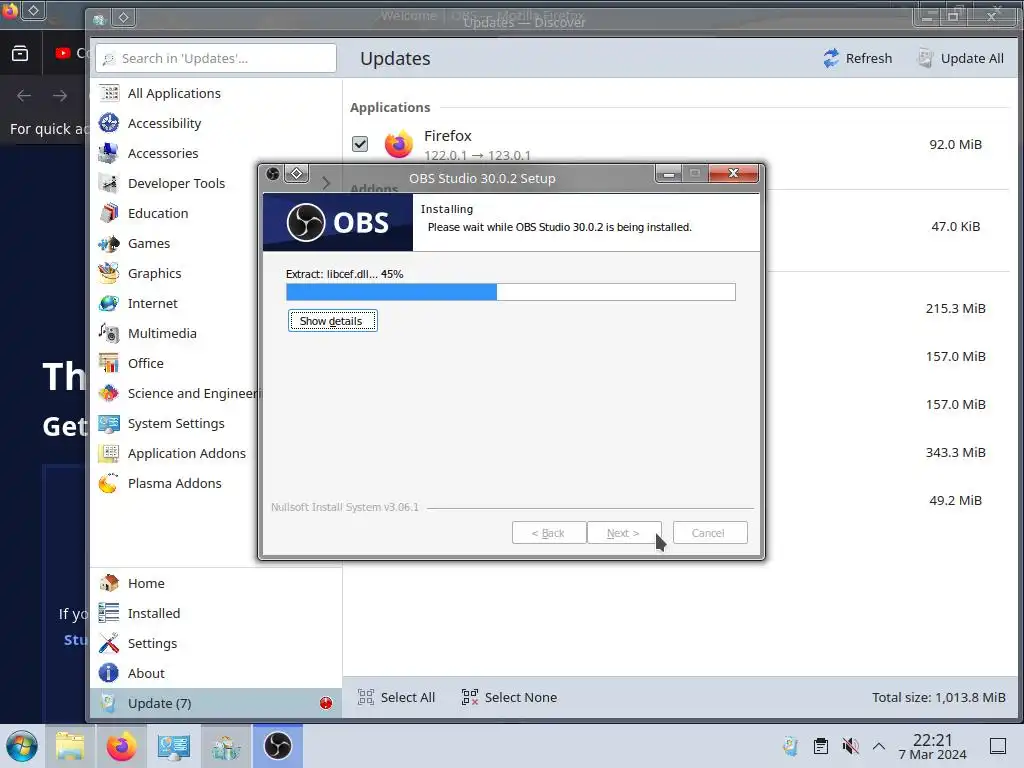Open the Accessories category icon
Image resolution: width=1024 pixels, height=768 pixels.
coord(109,153)
